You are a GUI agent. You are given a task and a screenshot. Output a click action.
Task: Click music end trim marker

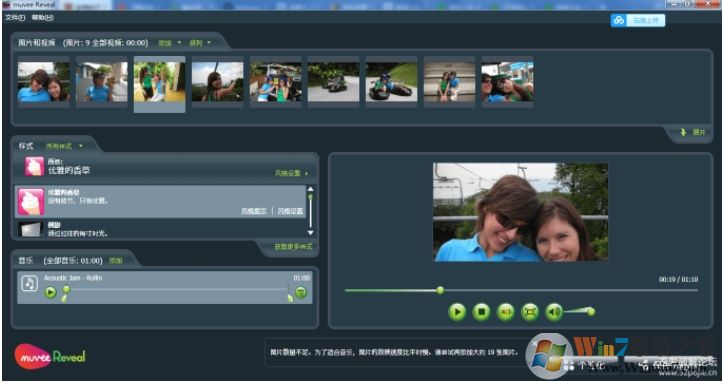(x=290, y=298)
